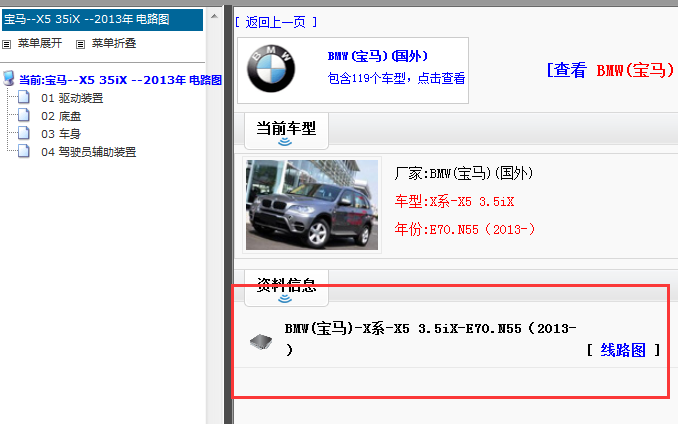Open tree item 02 底盘

61,116
